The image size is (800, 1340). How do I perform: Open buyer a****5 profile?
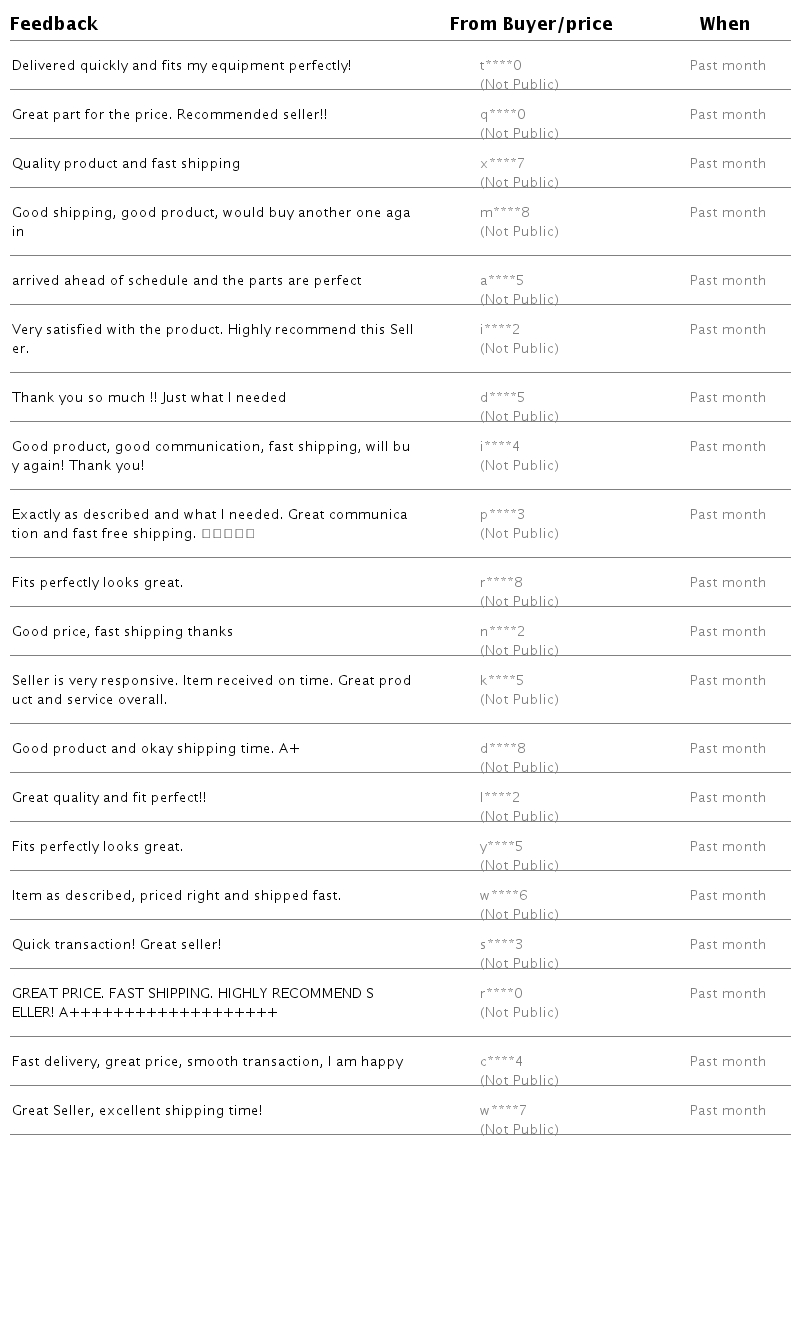[502, 281]
